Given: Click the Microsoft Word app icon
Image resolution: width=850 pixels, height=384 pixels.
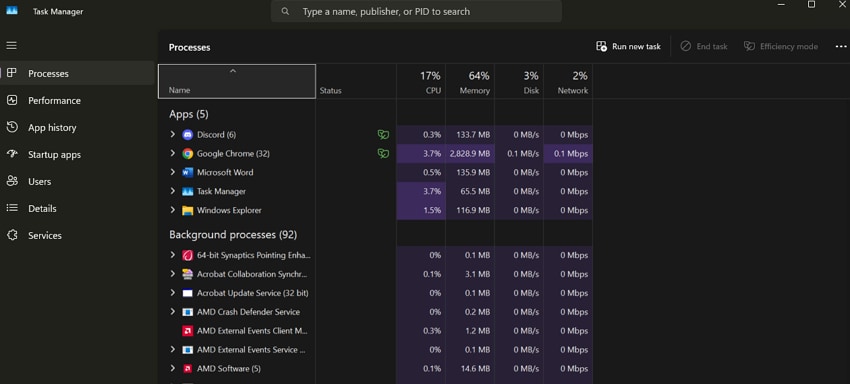Looking at the screenshot, I should [x=188, y=172].
